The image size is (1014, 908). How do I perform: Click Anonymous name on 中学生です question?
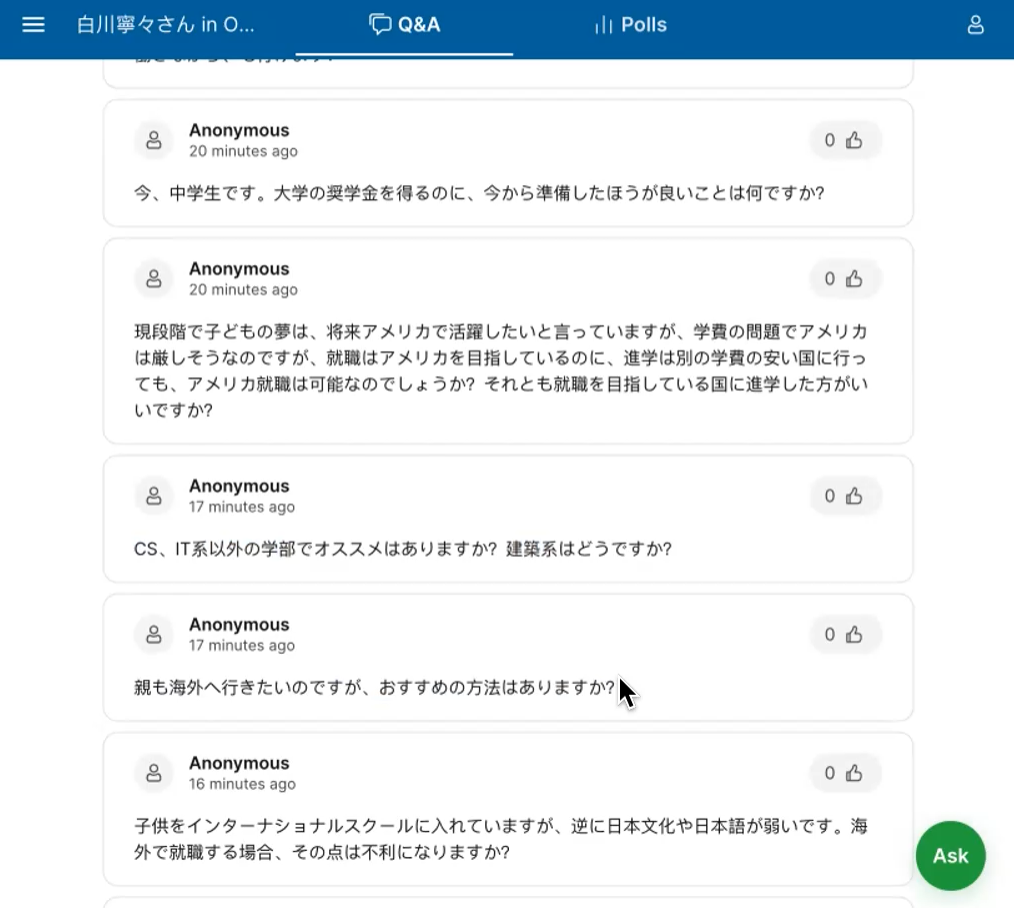pyautogui.click(x=239, y=130)
